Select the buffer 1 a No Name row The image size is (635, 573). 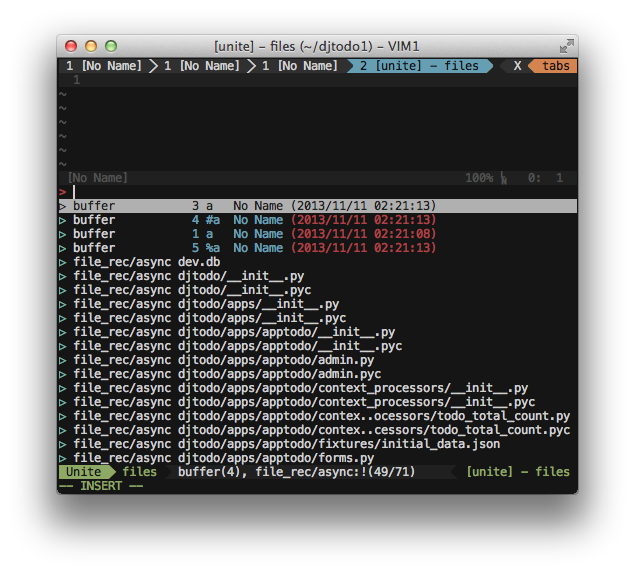[x=318, y=234]
